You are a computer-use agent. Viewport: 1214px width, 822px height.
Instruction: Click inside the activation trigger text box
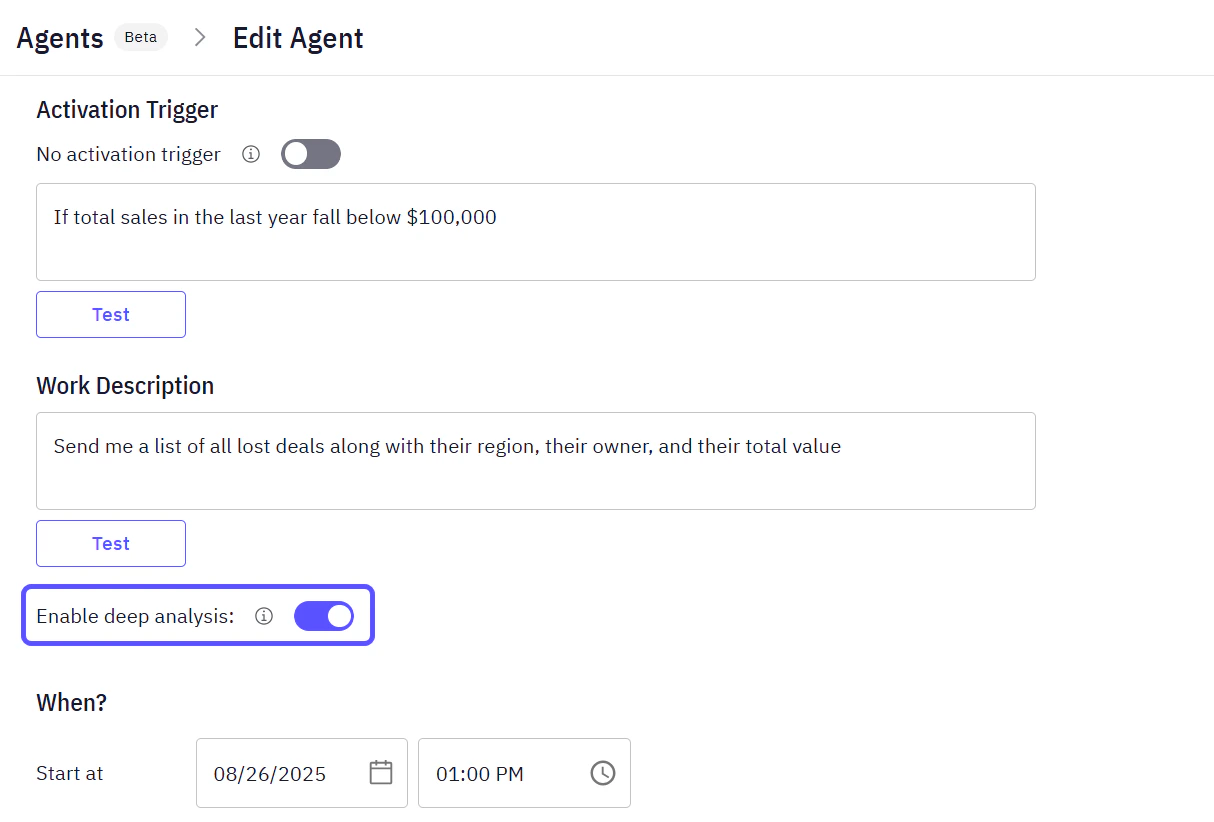click(x=535, y=232)
